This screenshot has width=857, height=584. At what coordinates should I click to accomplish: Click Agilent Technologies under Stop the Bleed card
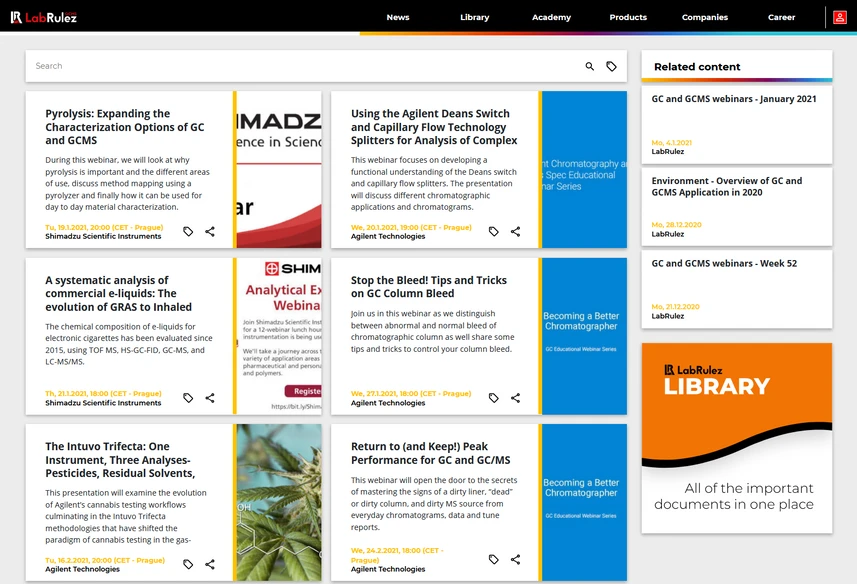[388, 403]
